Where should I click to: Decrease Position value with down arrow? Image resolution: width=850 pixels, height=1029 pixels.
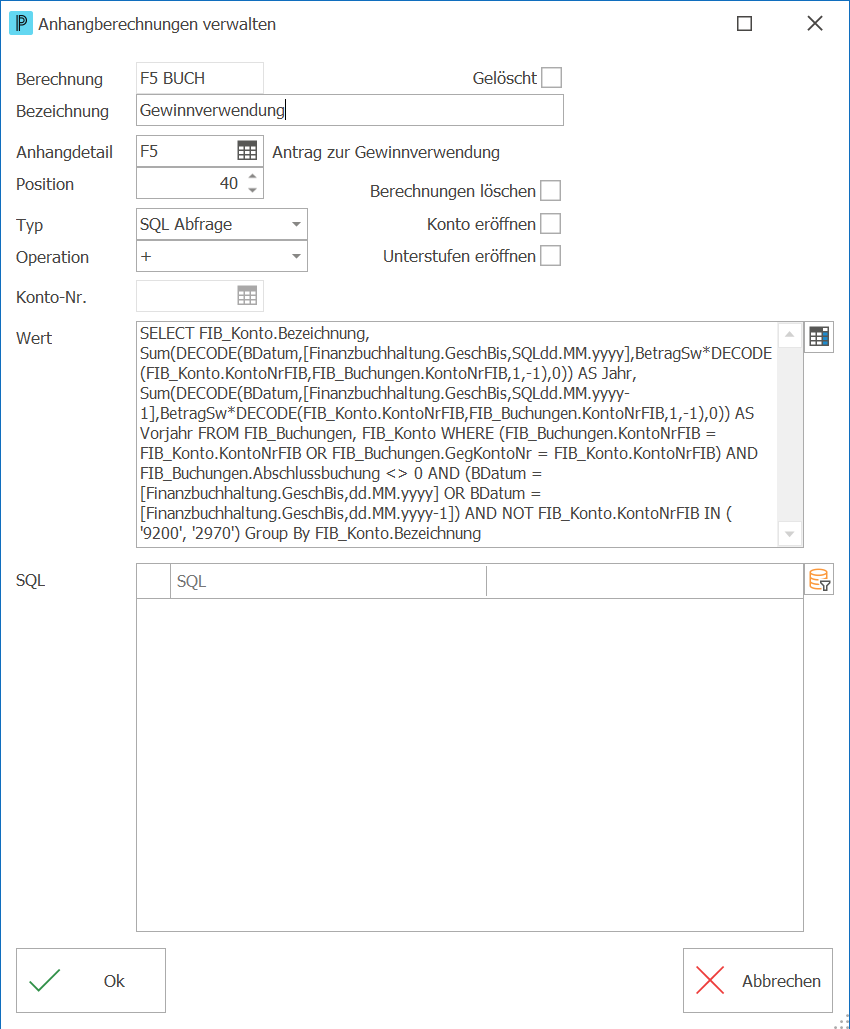(x=253, y=190)
